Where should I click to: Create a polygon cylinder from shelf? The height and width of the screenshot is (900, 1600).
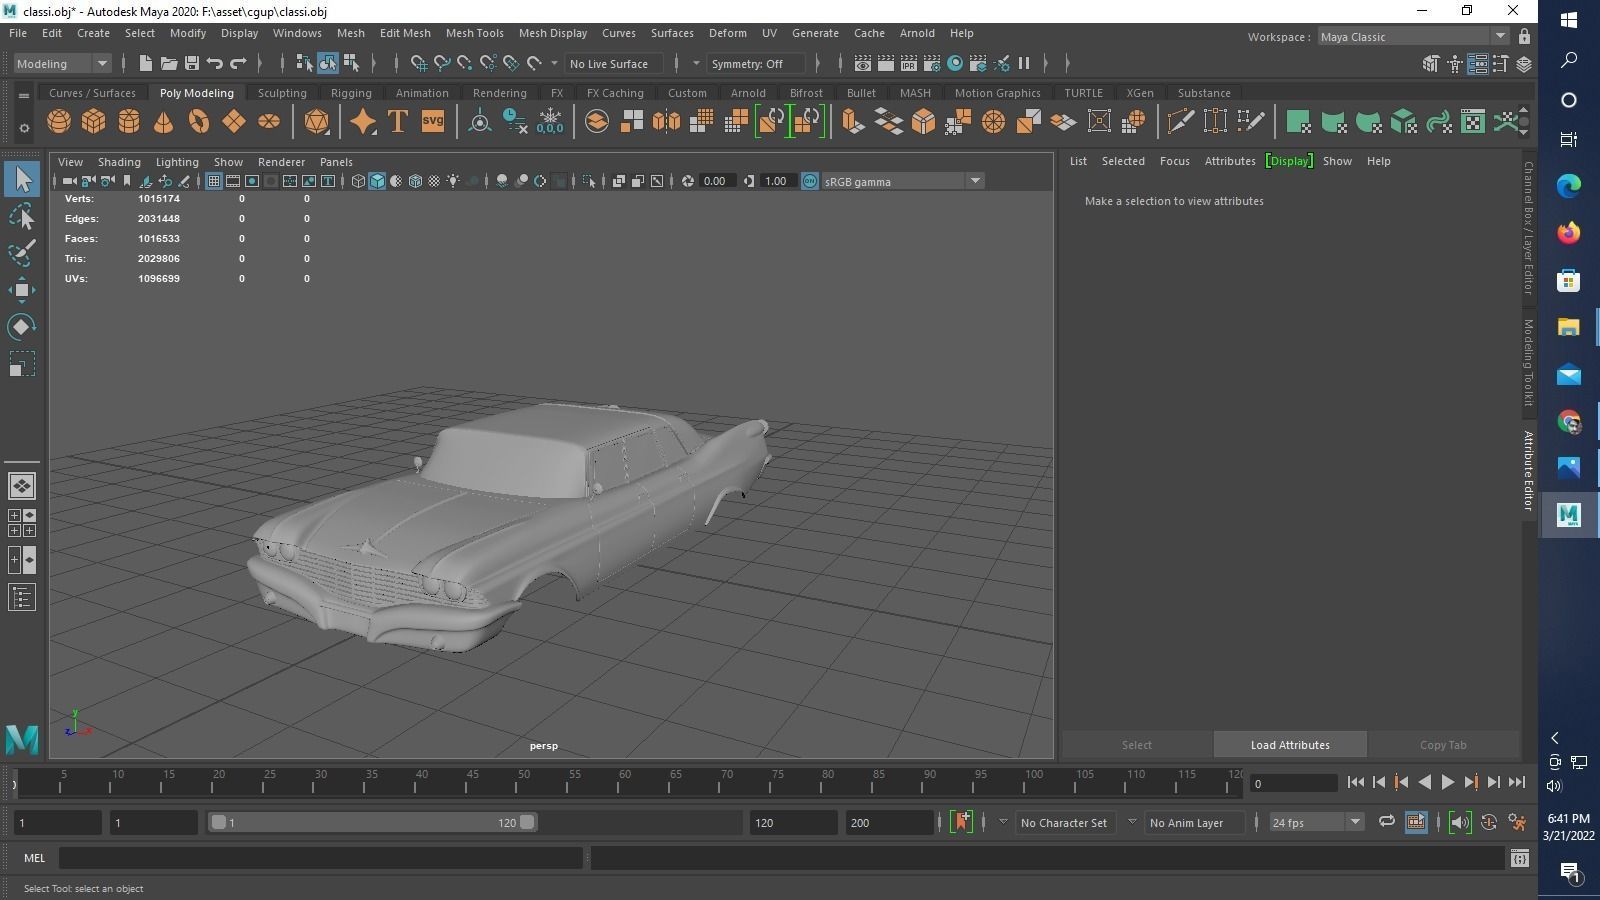point(129,122)
